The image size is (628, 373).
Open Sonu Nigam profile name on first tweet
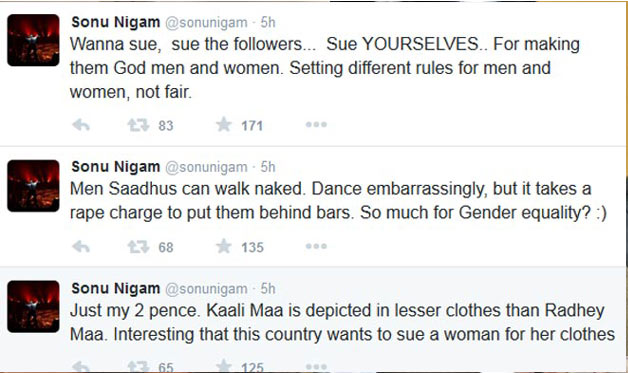pyautogui.click(x=116, y=22)
